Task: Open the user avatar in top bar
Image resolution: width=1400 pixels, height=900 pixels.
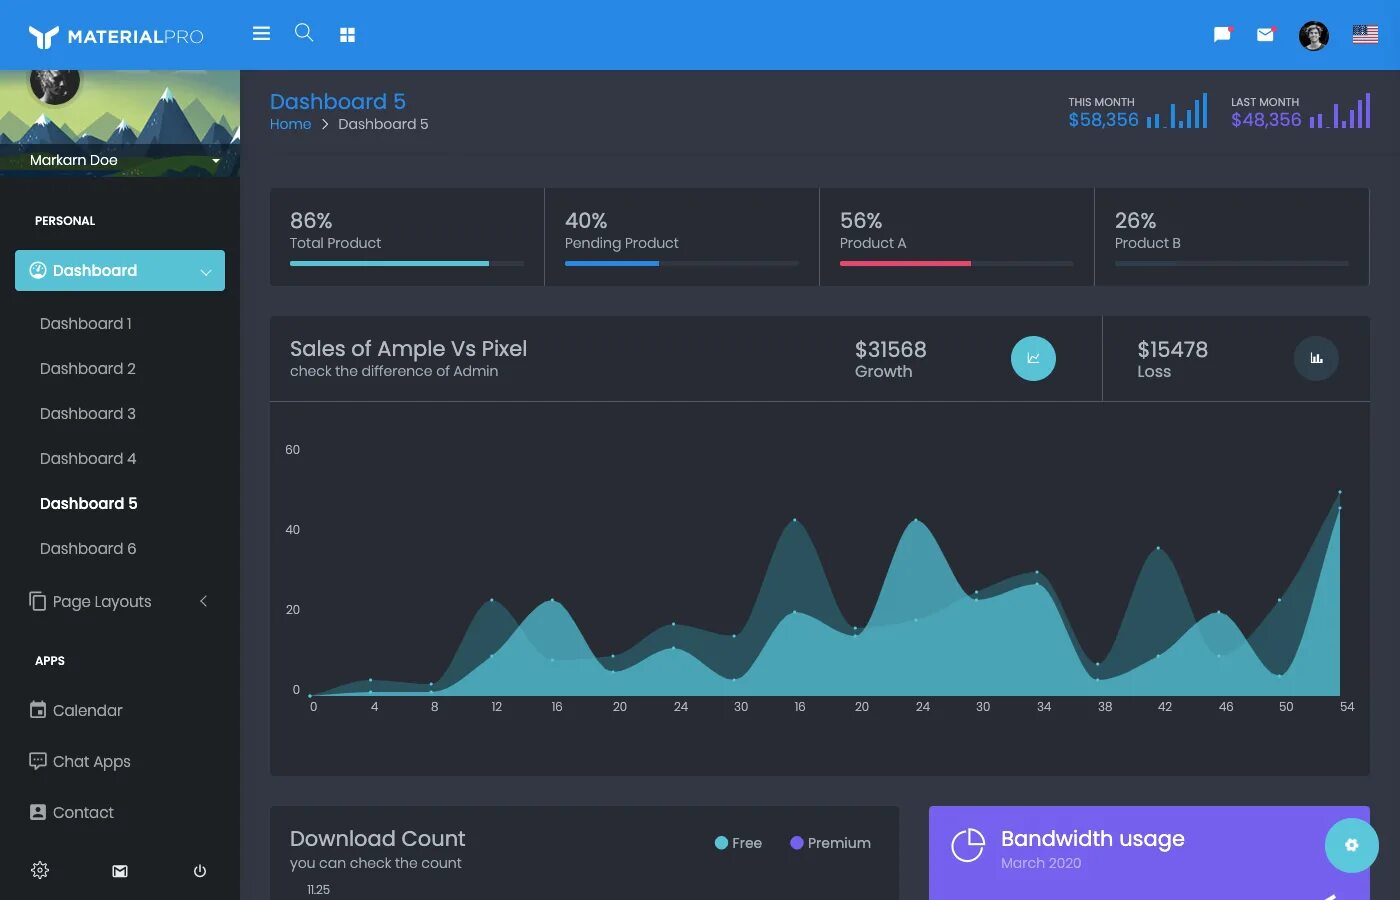Action: [x=1314, y=36]
